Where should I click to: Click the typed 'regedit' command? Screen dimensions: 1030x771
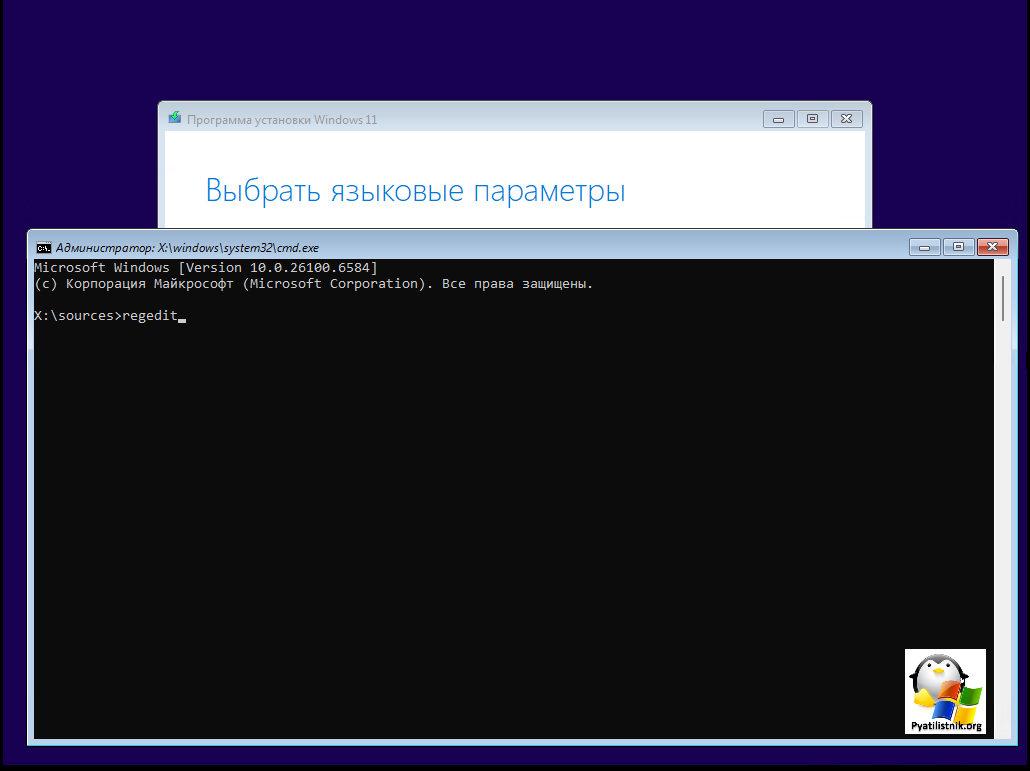(149, 316)
